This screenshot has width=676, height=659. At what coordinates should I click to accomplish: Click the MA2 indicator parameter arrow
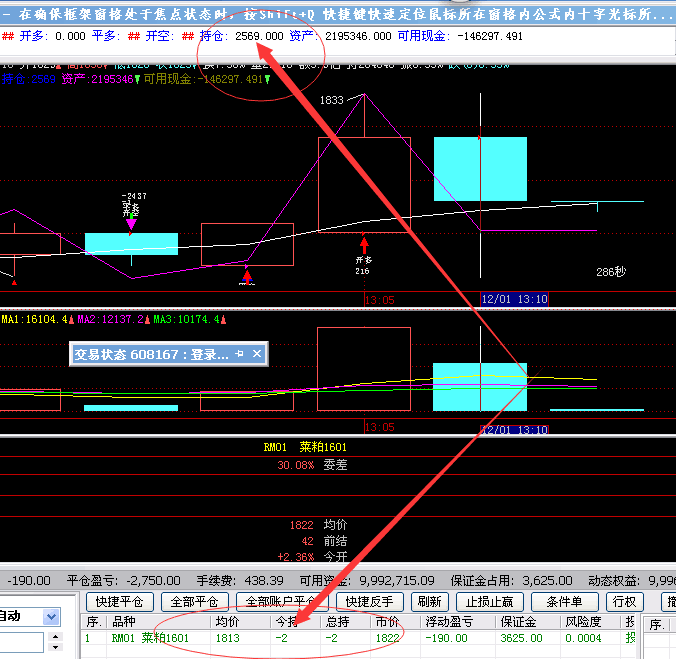pyautogui.click(x=146, y=320)
